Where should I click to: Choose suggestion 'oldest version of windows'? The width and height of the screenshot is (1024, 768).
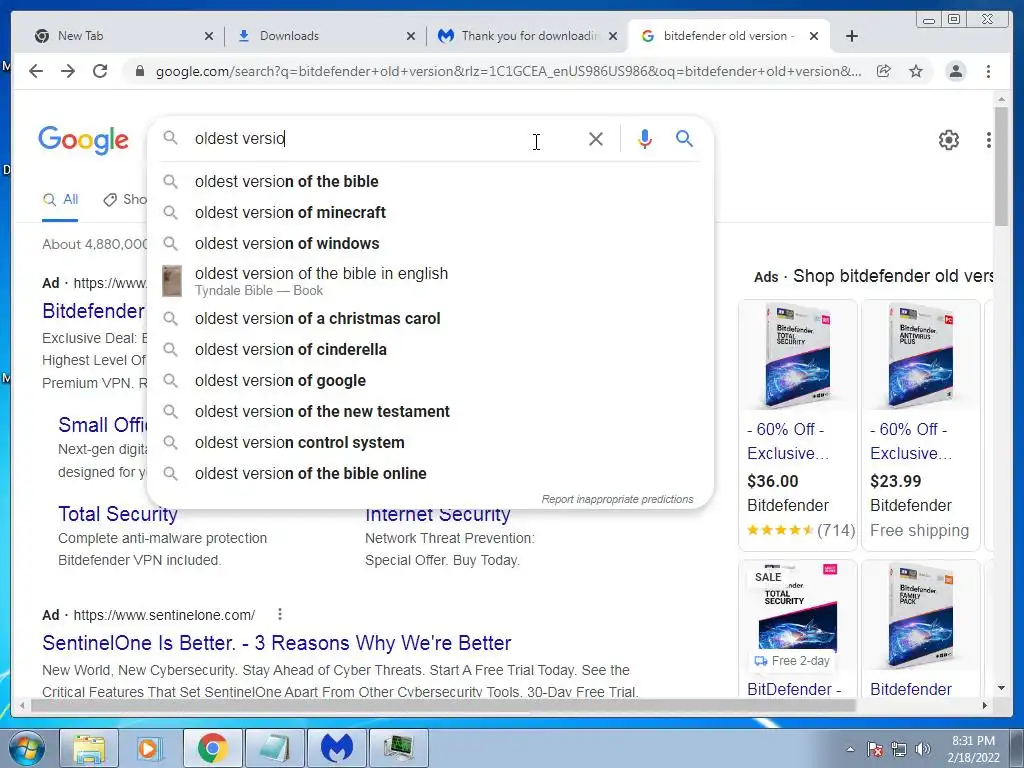pos(431,243)
